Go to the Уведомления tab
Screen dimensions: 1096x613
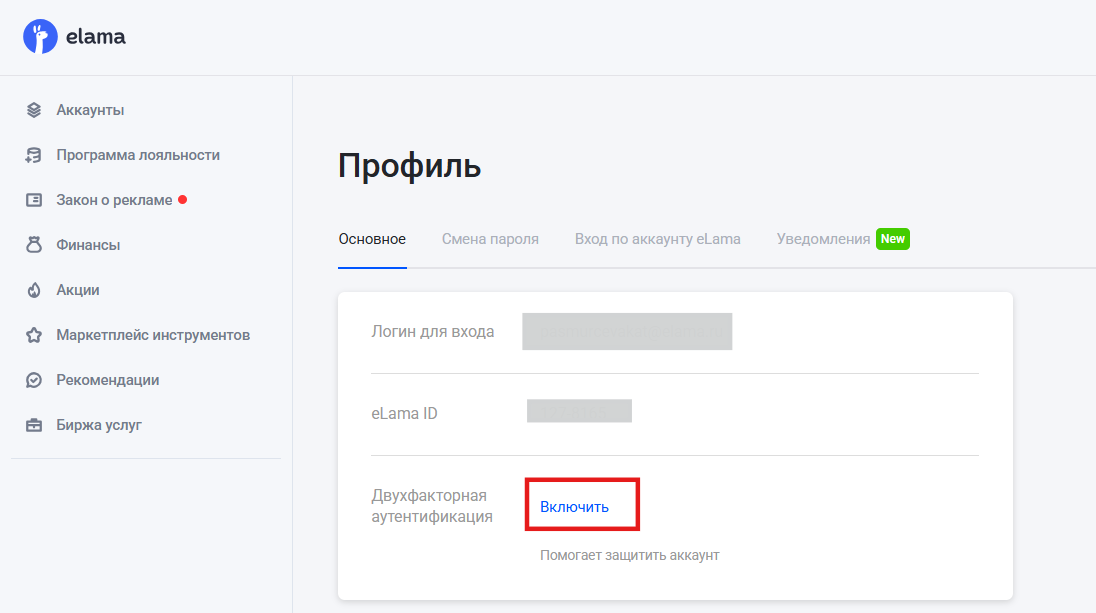[823, 239]
